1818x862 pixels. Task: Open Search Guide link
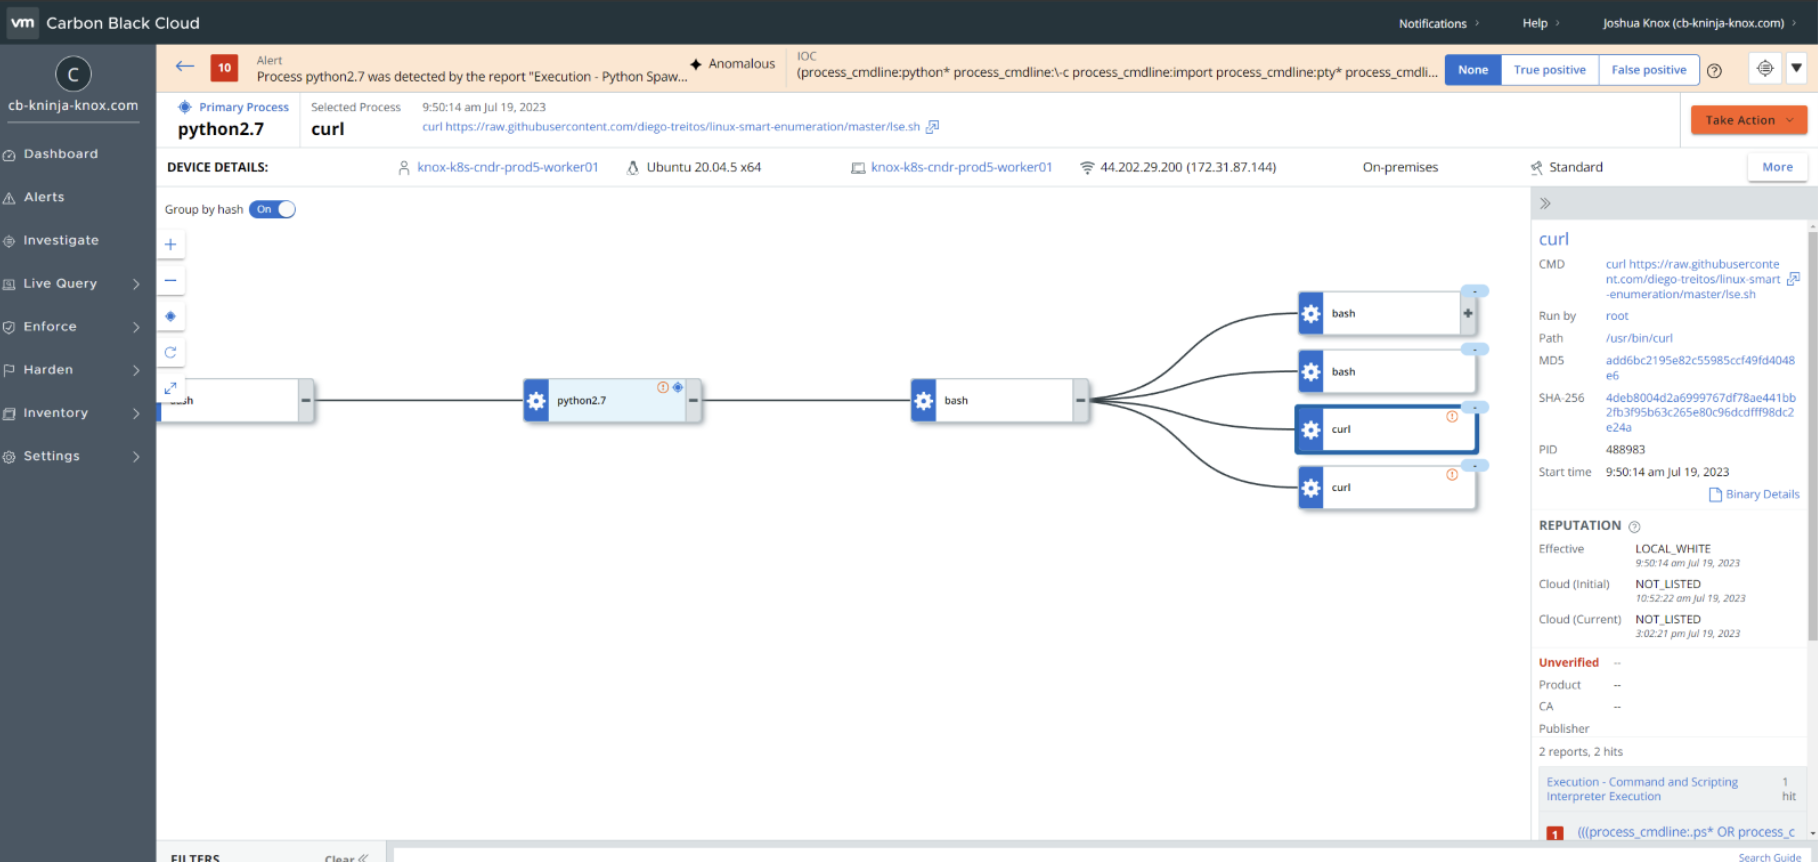click(1769, 857)
